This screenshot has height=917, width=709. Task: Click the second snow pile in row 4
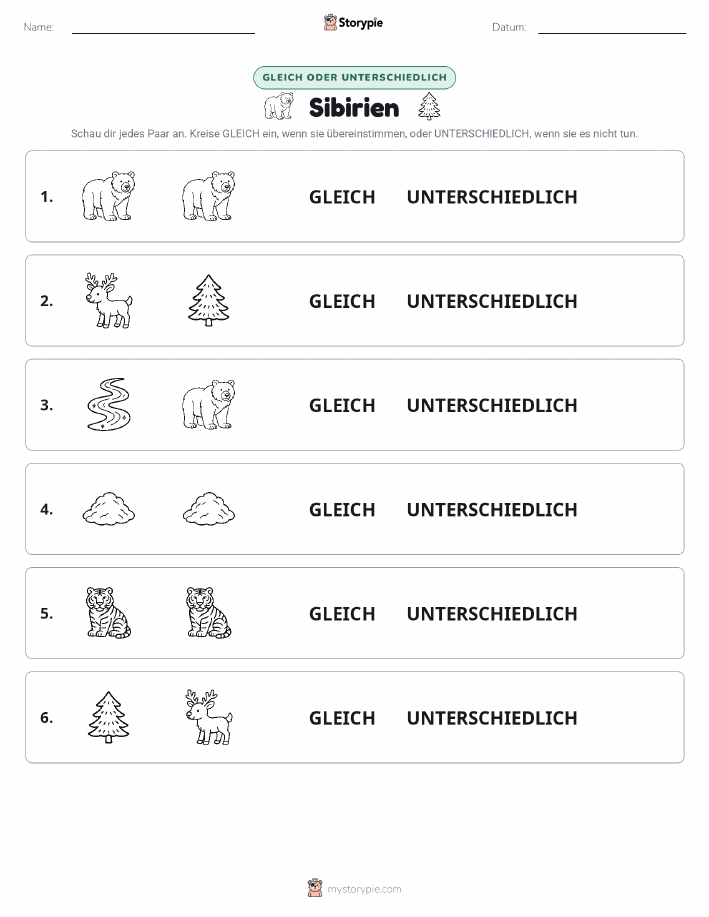(x=209, y=508)
